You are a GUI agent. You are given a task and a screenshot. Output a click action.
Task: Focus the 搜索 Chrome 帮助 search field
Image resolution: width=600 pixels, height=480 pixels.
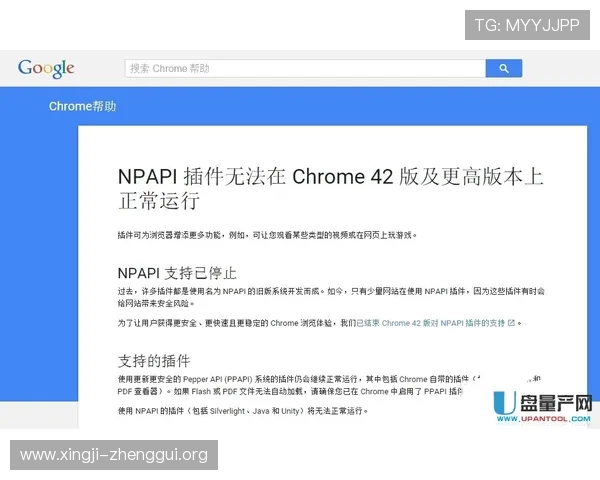(305, 68)
